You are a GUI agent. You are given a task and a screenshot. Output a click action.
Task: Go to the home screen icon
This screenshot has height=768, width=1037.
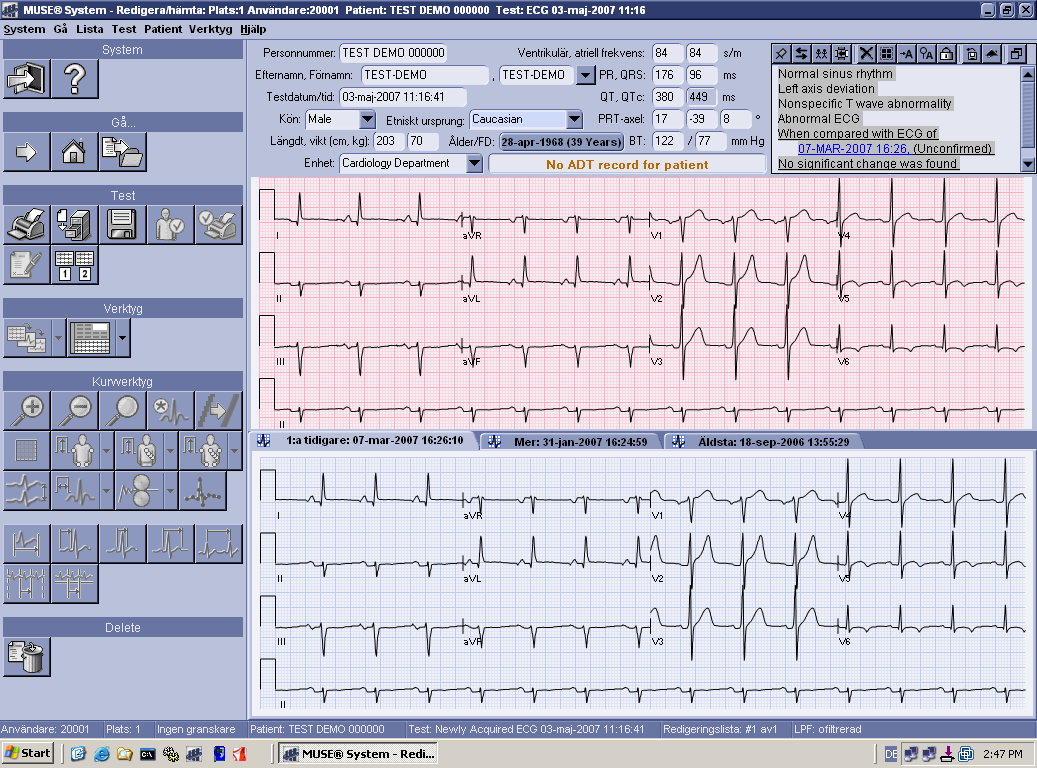74,152
